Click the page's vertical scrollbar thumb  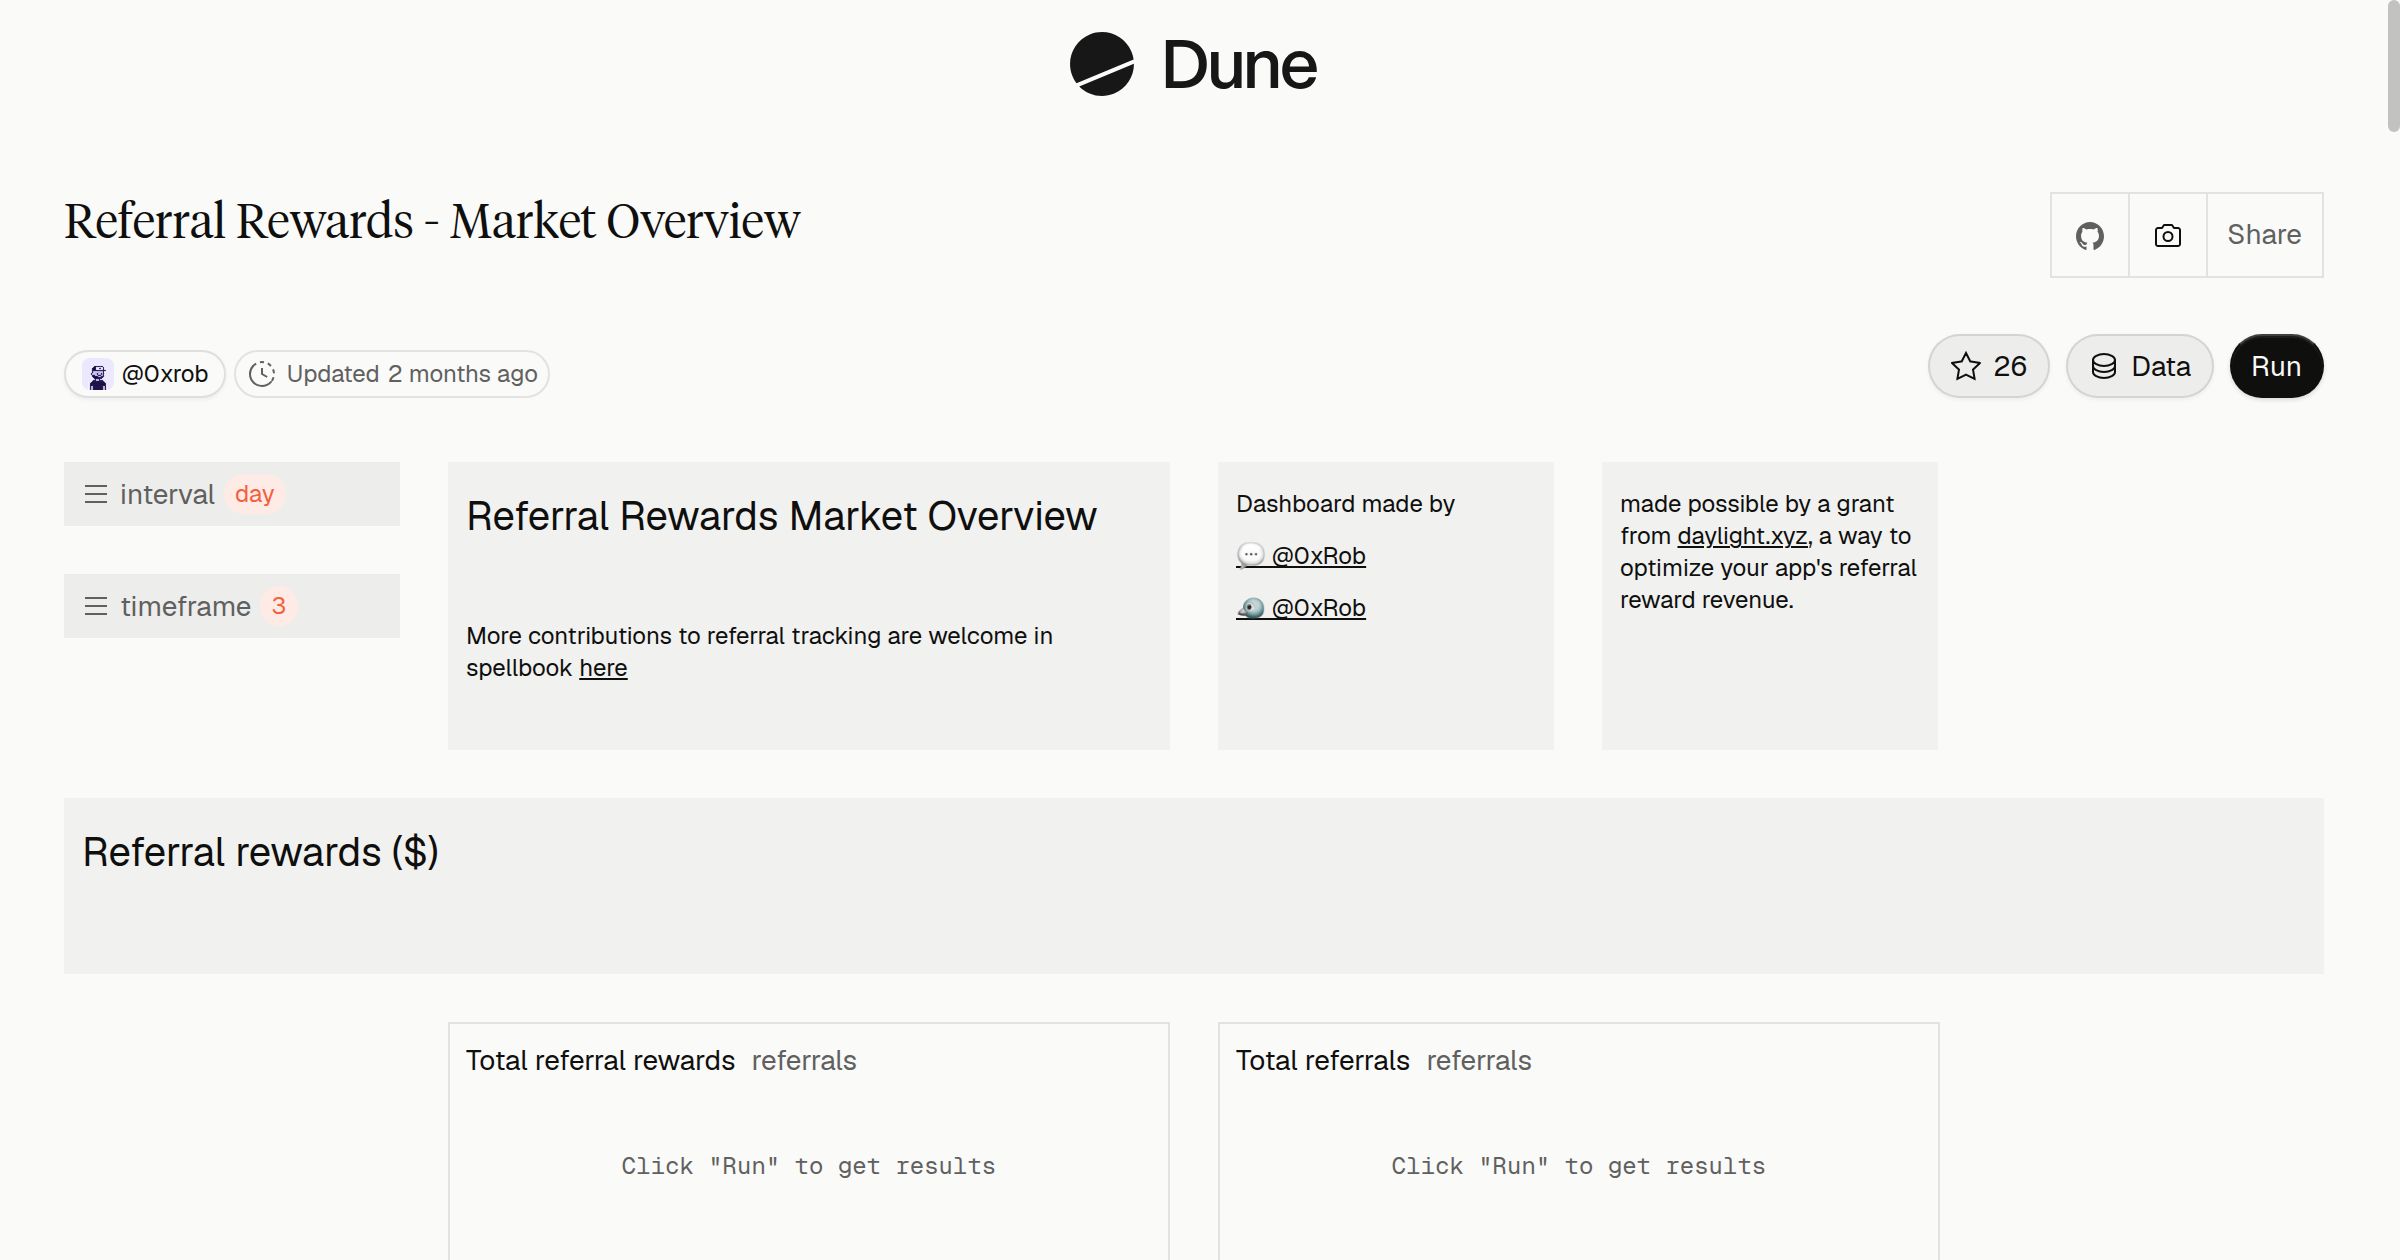pyautogui.click(x=2392, y=66)
